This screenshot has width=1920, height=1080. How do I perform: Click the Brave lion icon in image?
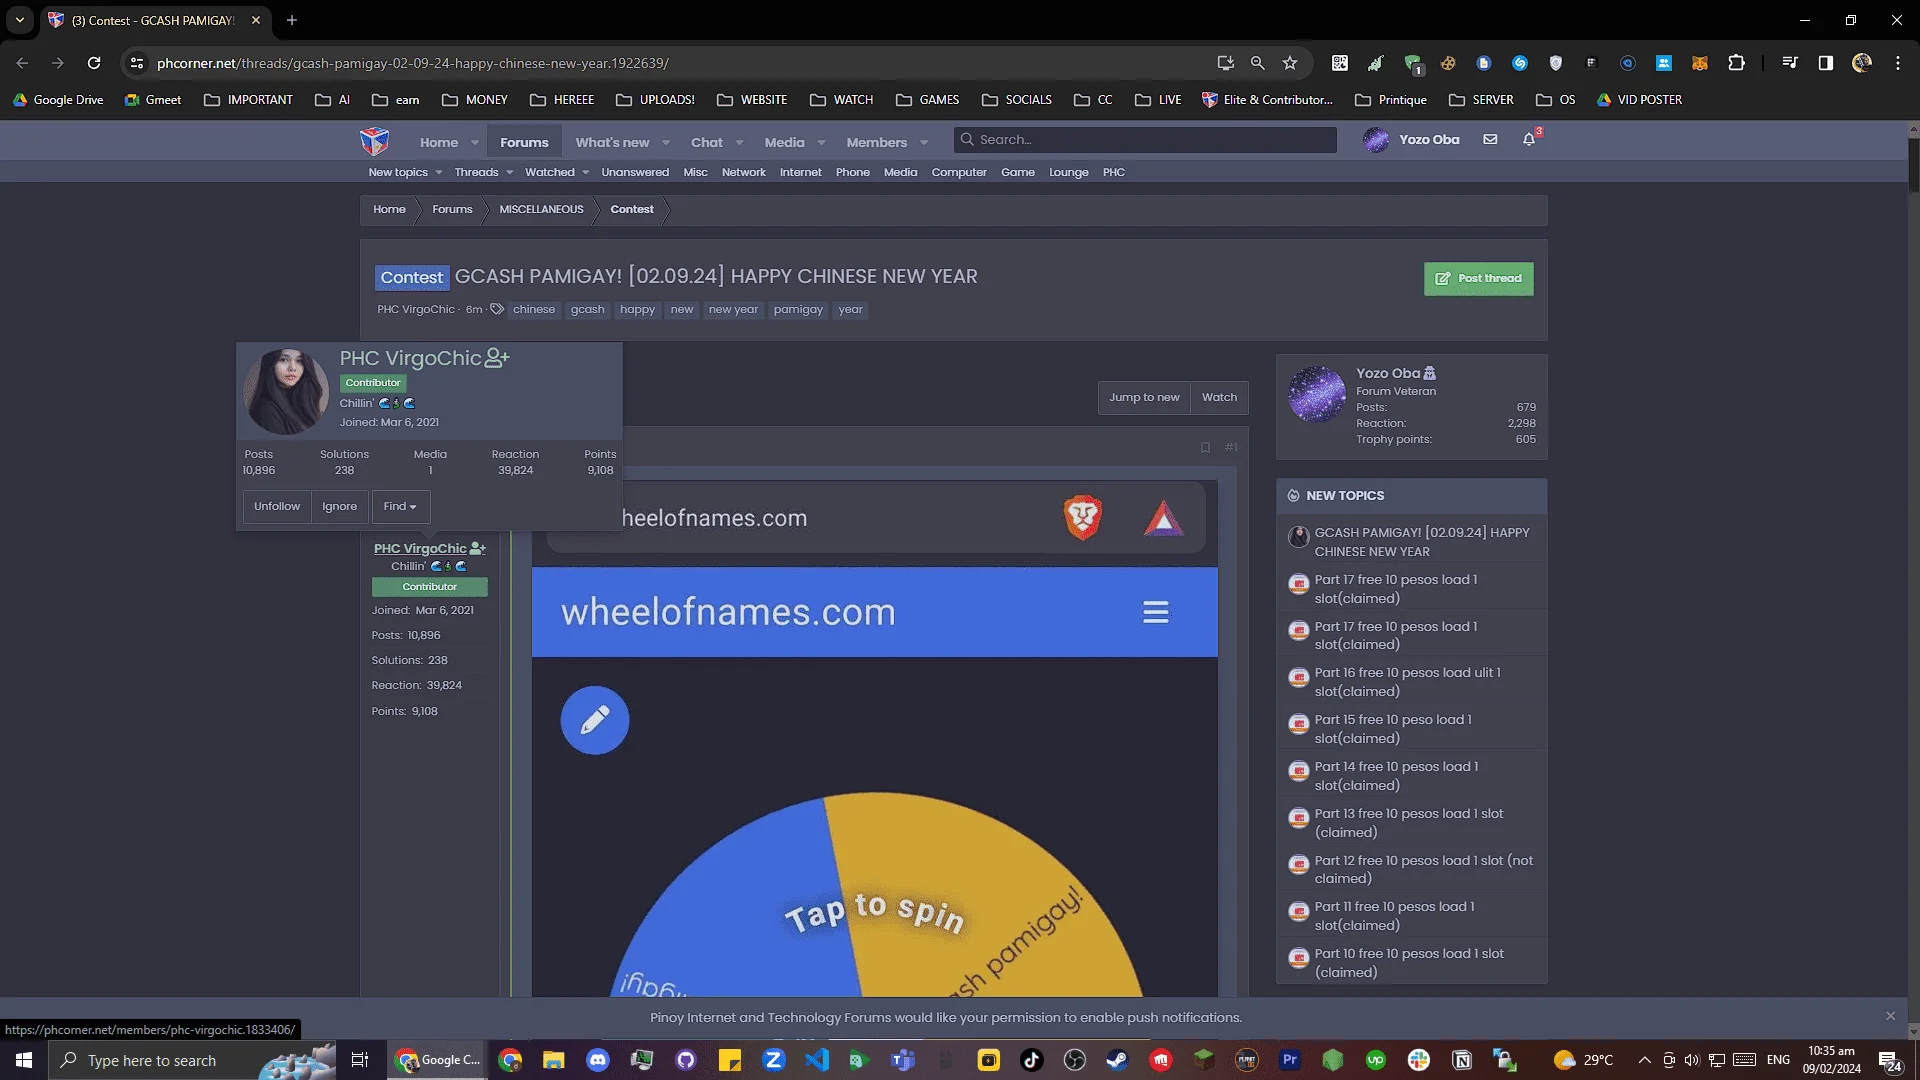click(1082, 518)
